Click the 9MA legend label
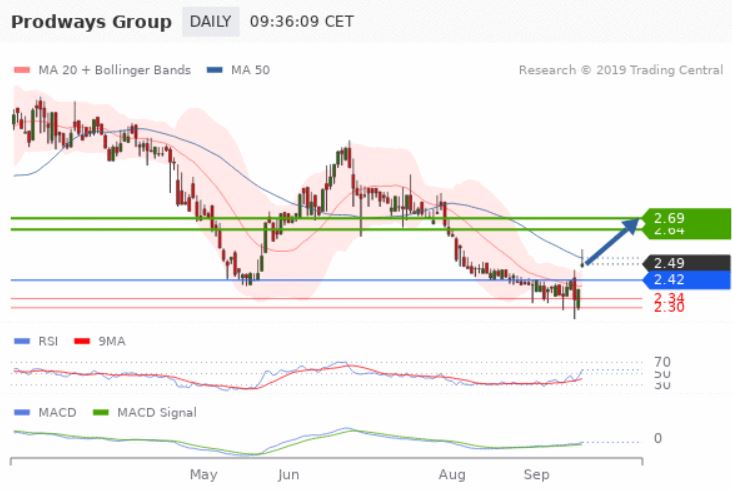Image resolution: width=732 pixels, height=491 pixels. 112,341
